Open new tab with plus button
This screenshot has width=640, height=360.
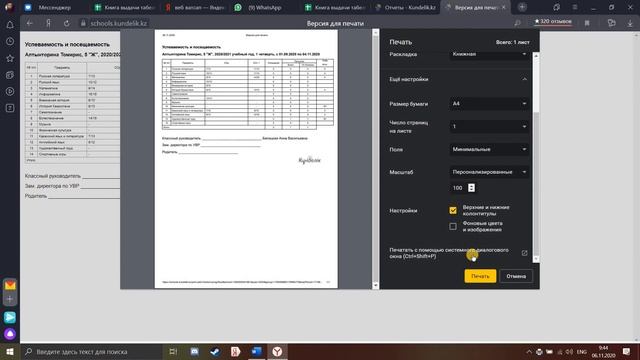click(x=522, y=7)
